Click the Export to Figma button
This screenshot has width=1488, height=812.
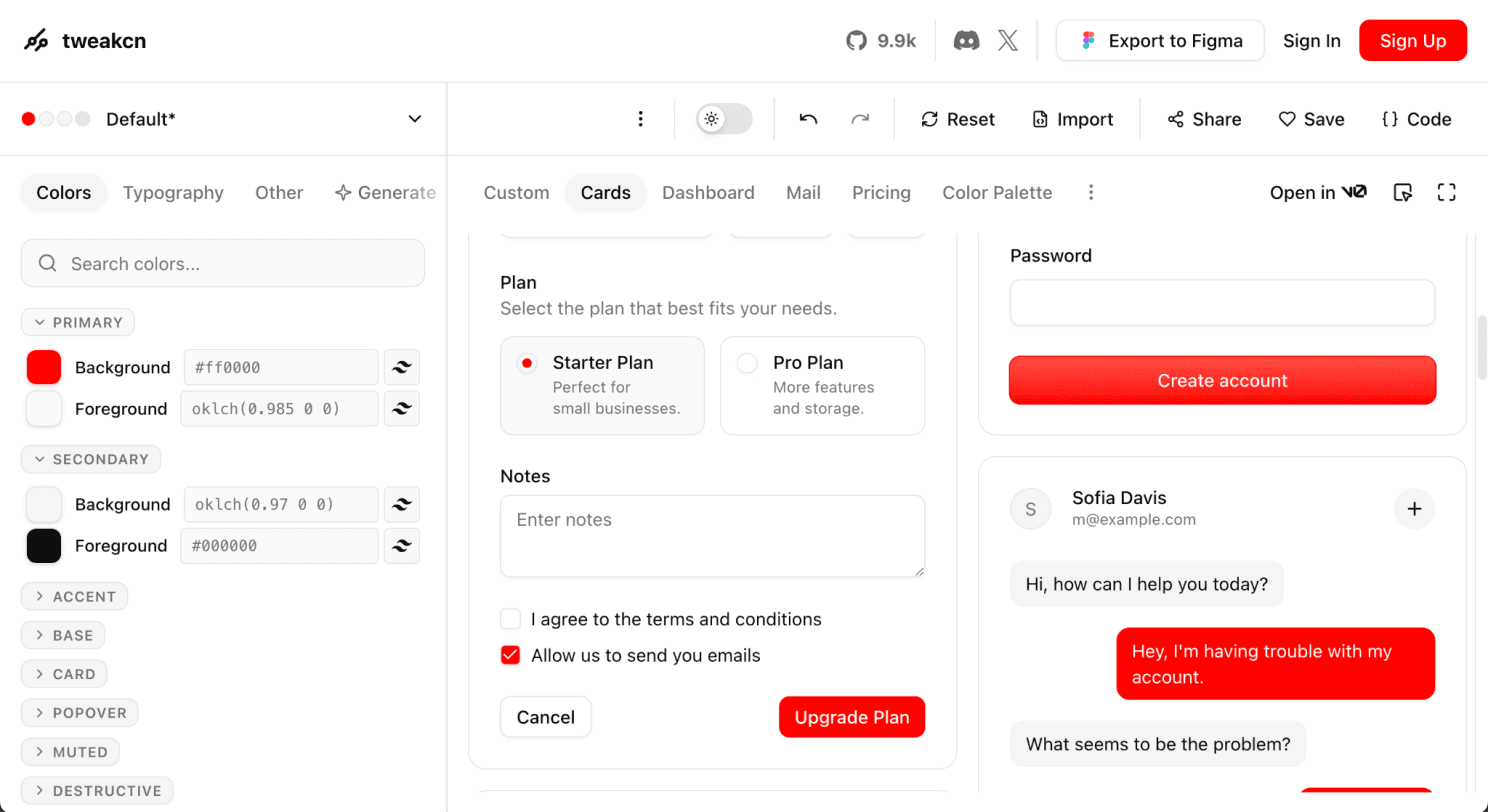click(x=1160, y=41)
